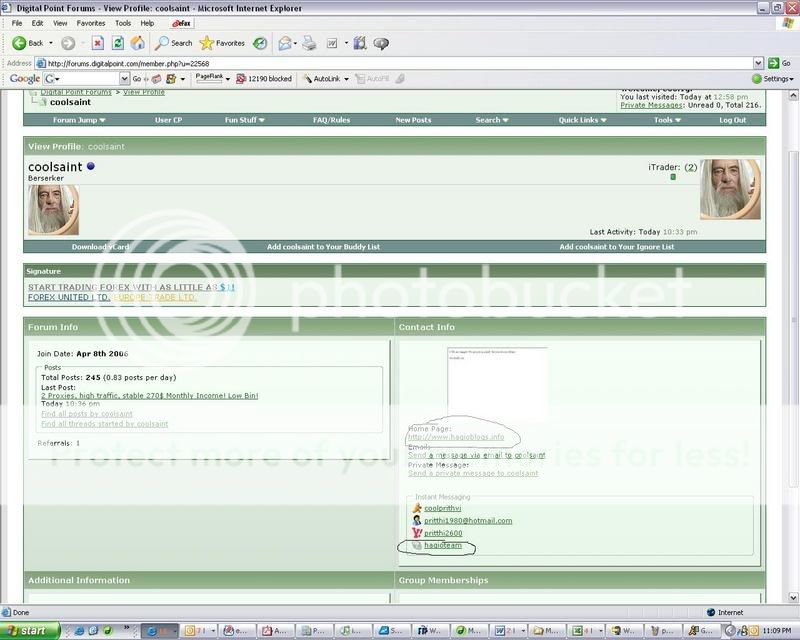This screenshot has width=800, height=640.
Task: Click the iTrader green rating square
Action: [673, 177]
